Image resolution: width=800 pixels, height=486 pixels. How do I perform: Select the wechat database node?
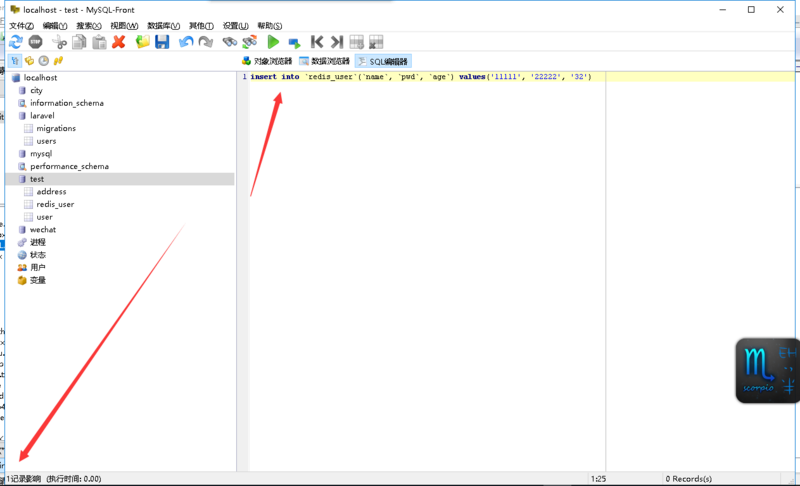click(43, 230)
